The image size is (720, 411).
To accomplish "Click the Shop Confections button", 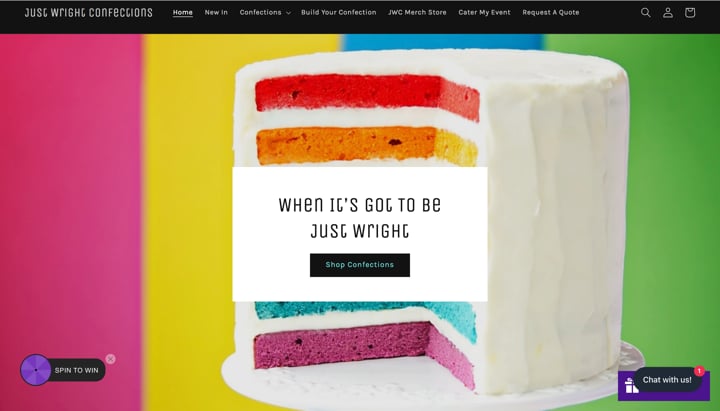I will tap(360, 265).
